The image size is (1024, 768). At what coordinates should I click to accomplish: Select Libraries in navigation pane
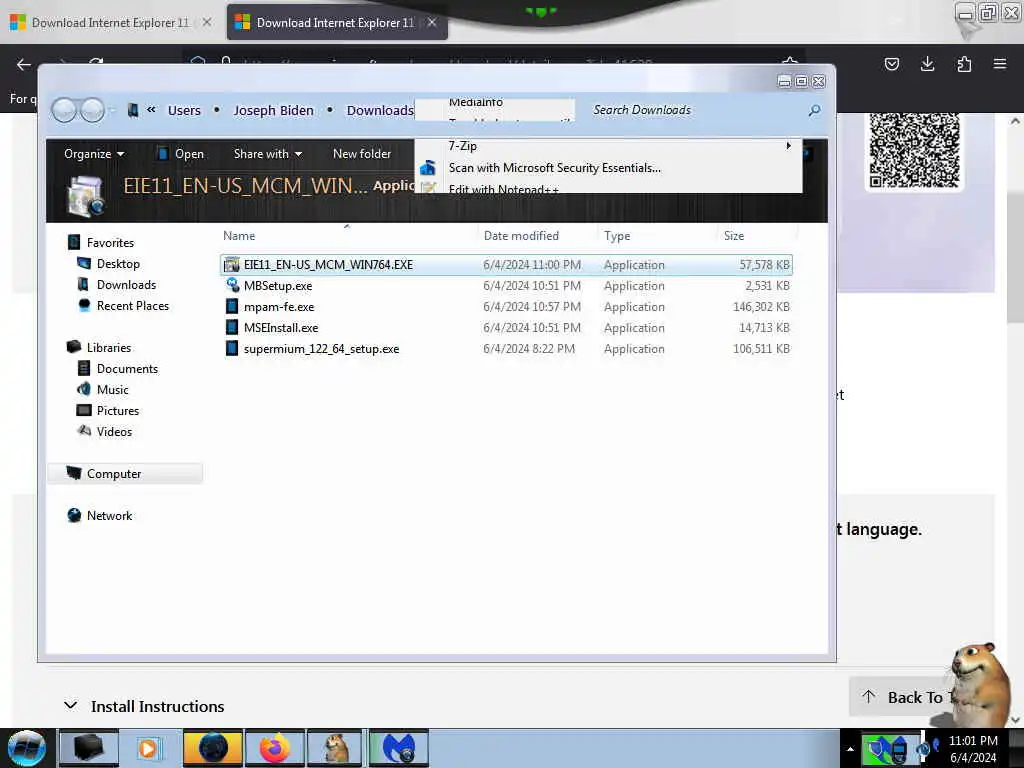[108, 347]
